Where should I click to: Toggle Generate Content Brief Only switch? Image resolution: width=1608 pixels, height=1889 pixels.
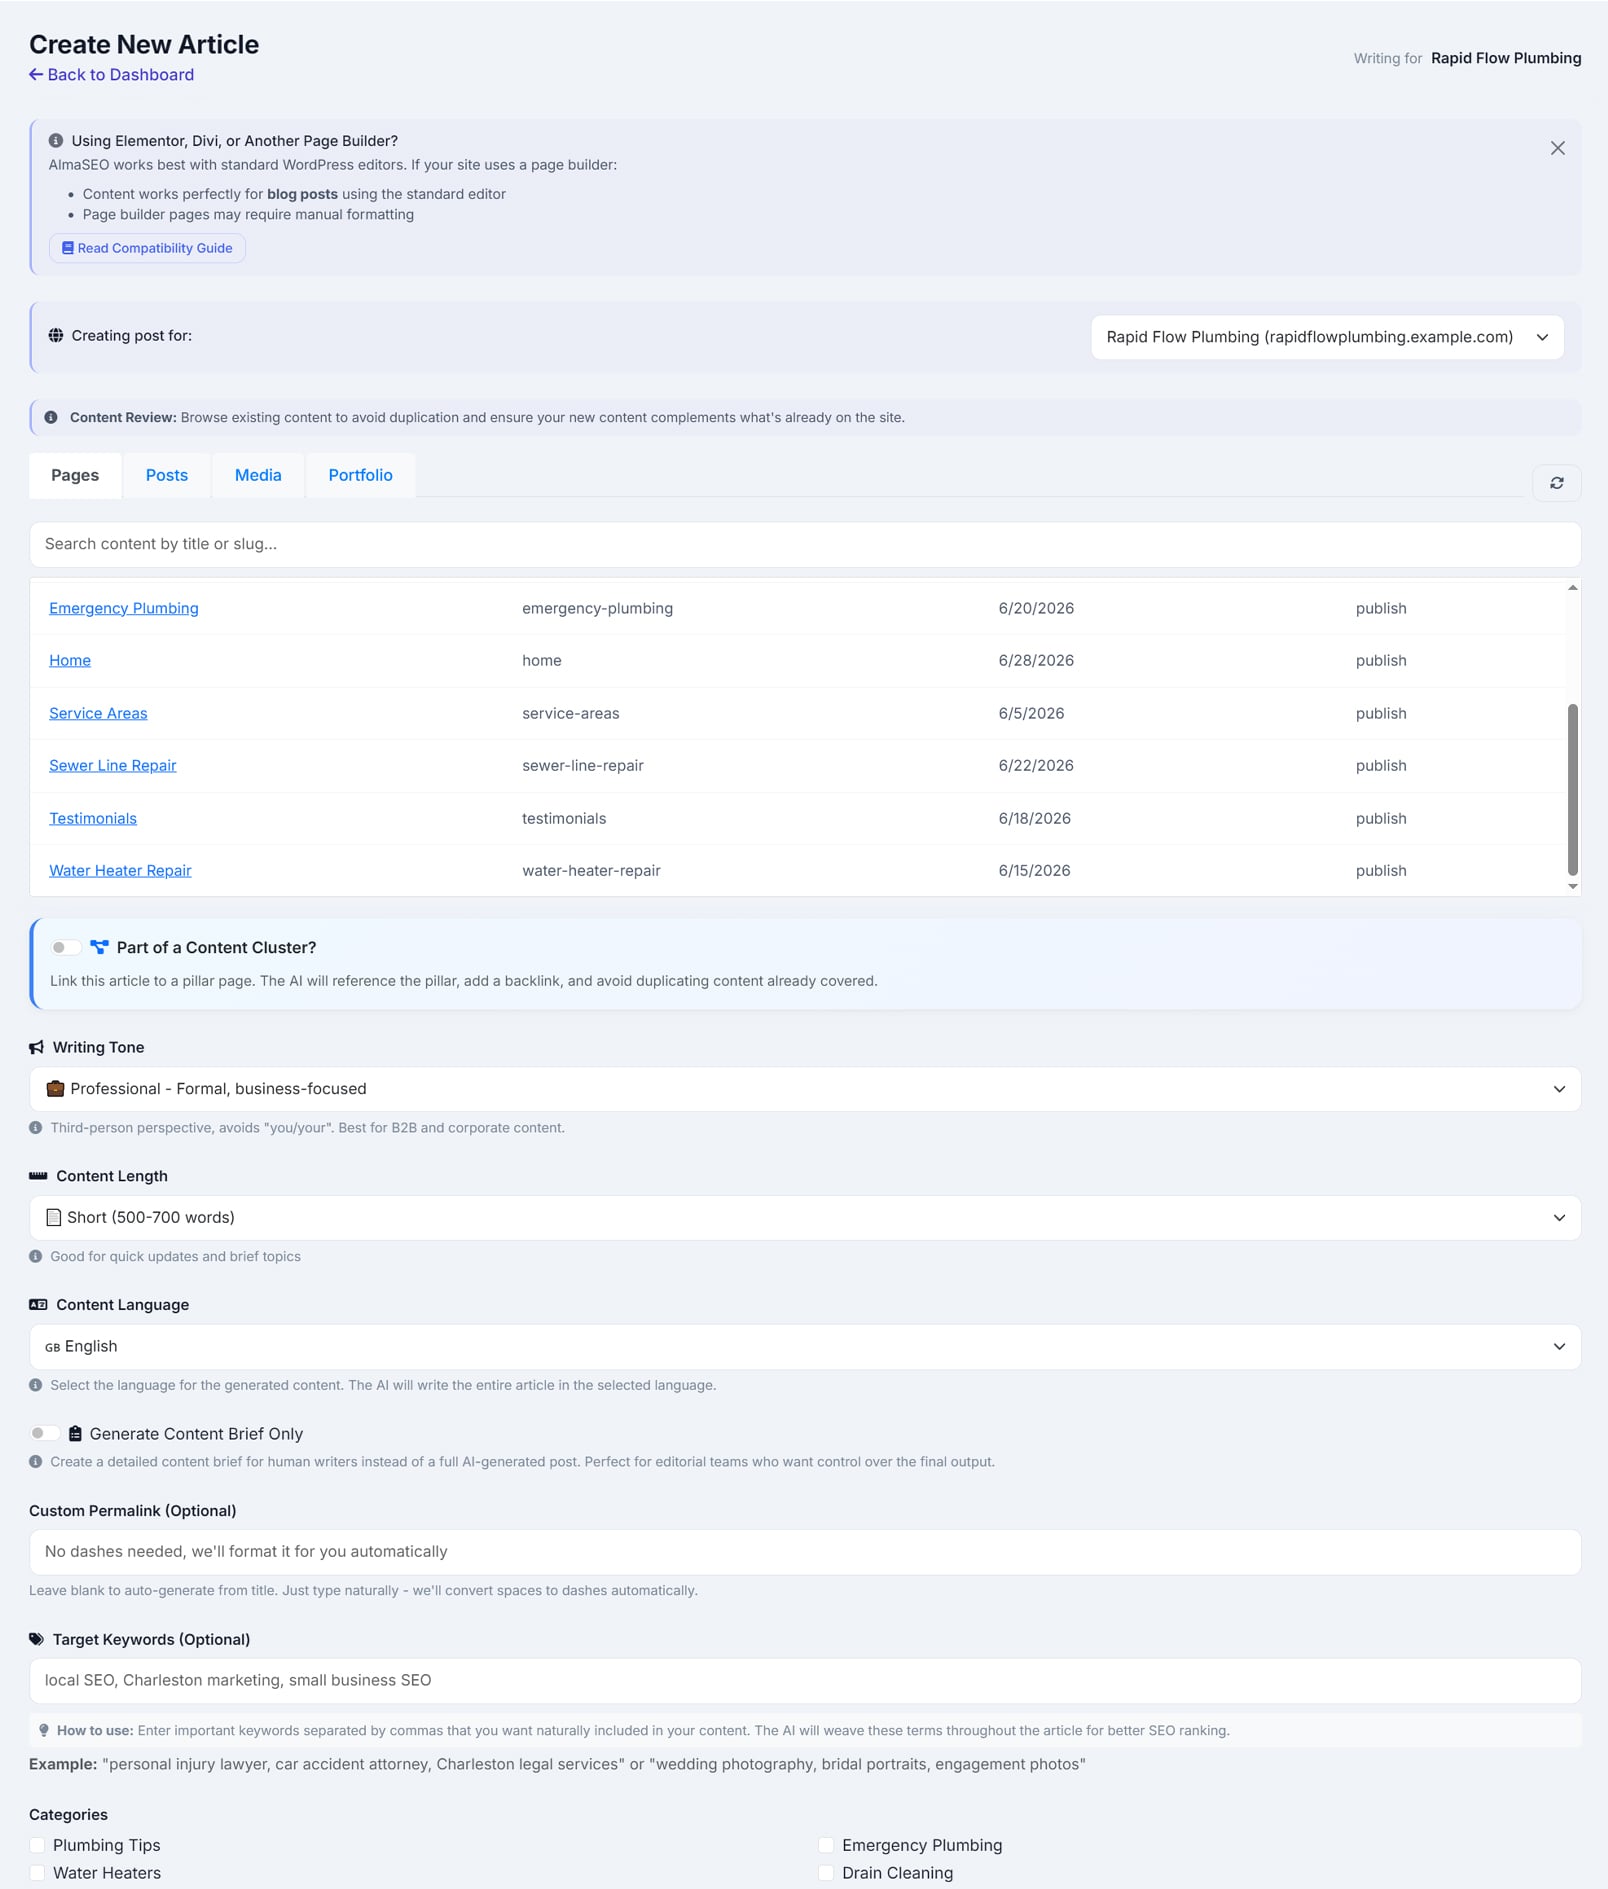[x=45, y=1433]
